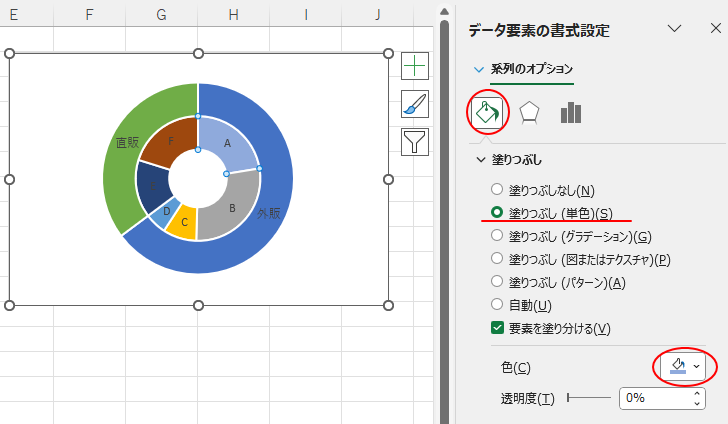Select column header J
This screenshot has width=728, height=424.
pyautogui.click(x=377, y=15)
